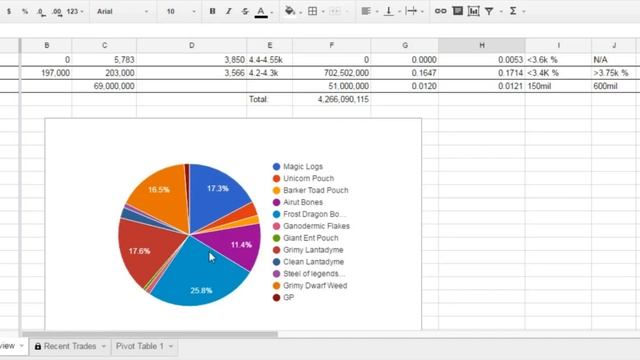Format selection as percent
The image size is (640, 360).
(25, 11)
